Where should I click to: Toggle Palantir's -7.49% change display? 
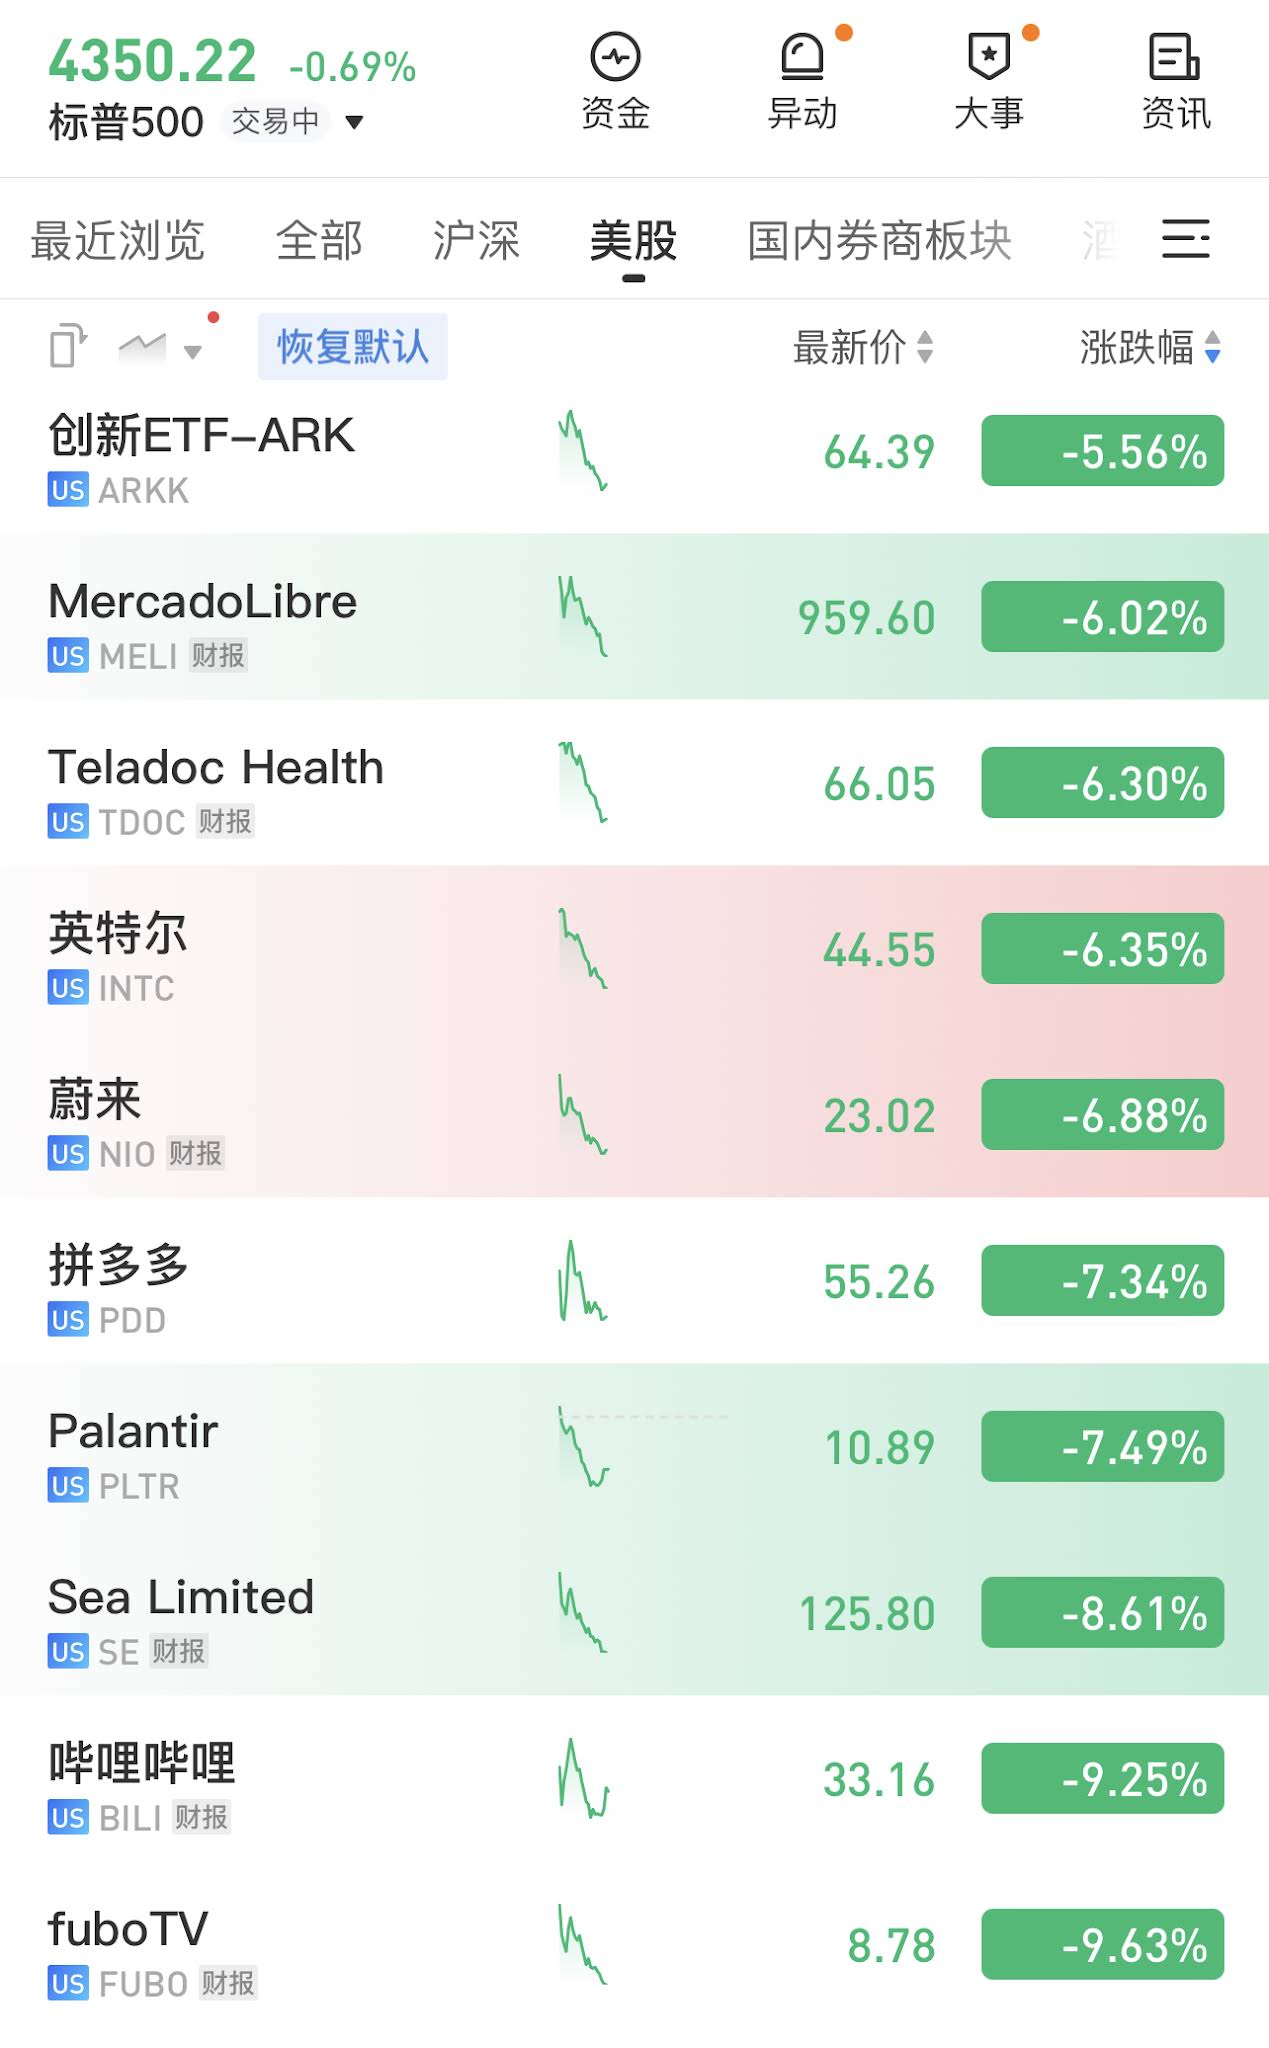pyautogui.click(x=1102, y=1447)
